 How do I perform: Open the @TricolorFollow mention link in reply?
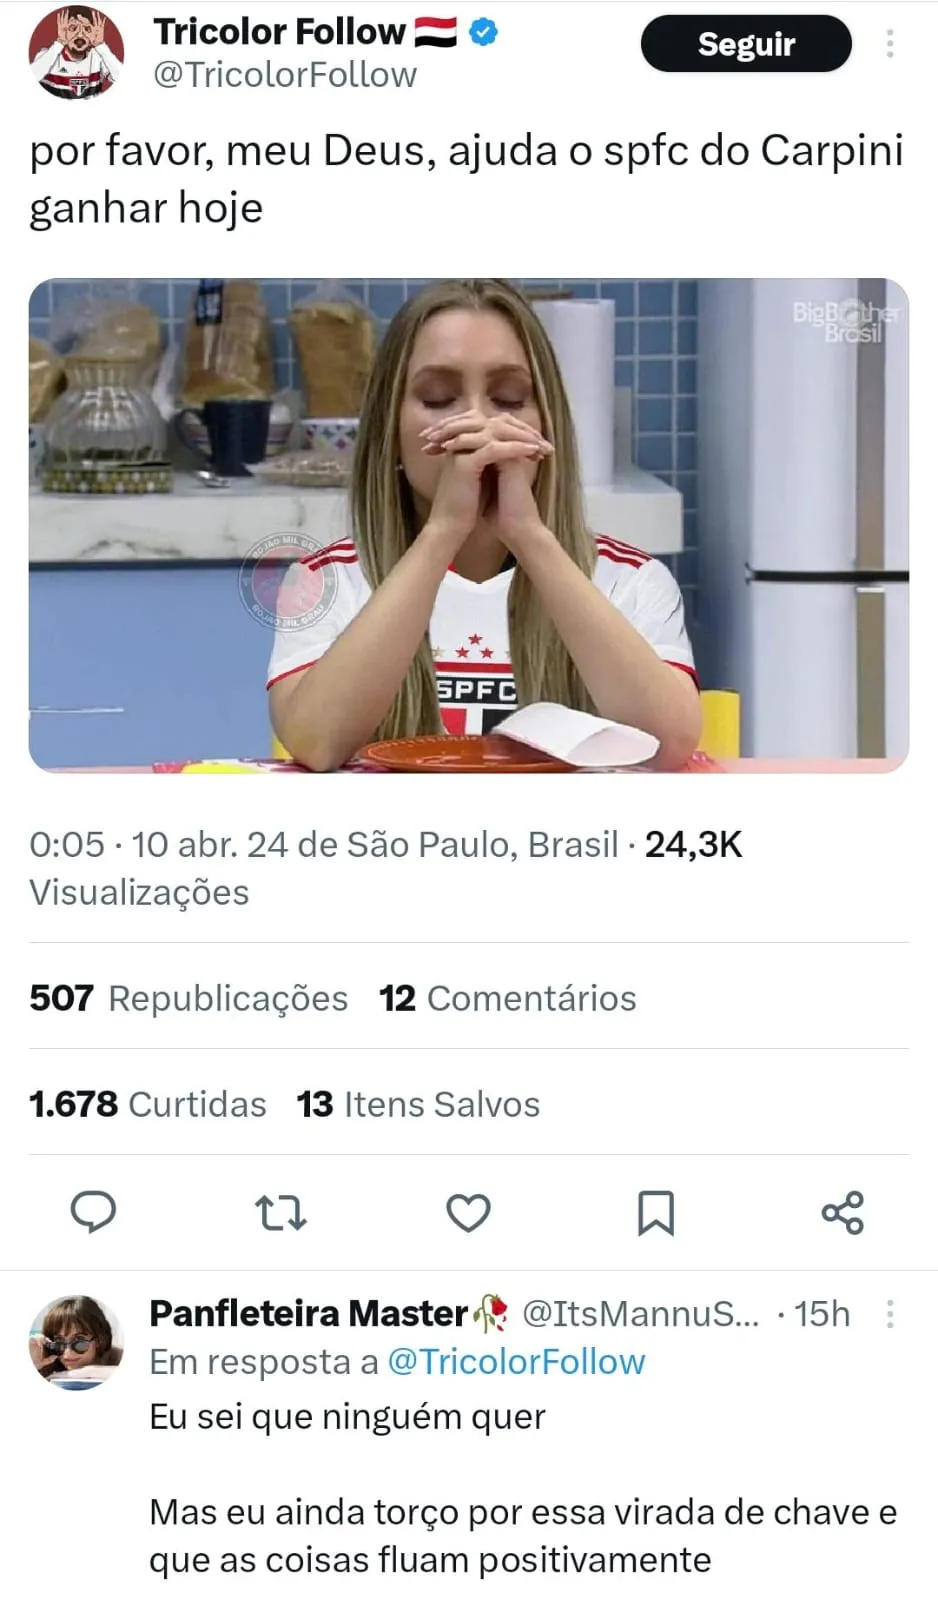516,1362
